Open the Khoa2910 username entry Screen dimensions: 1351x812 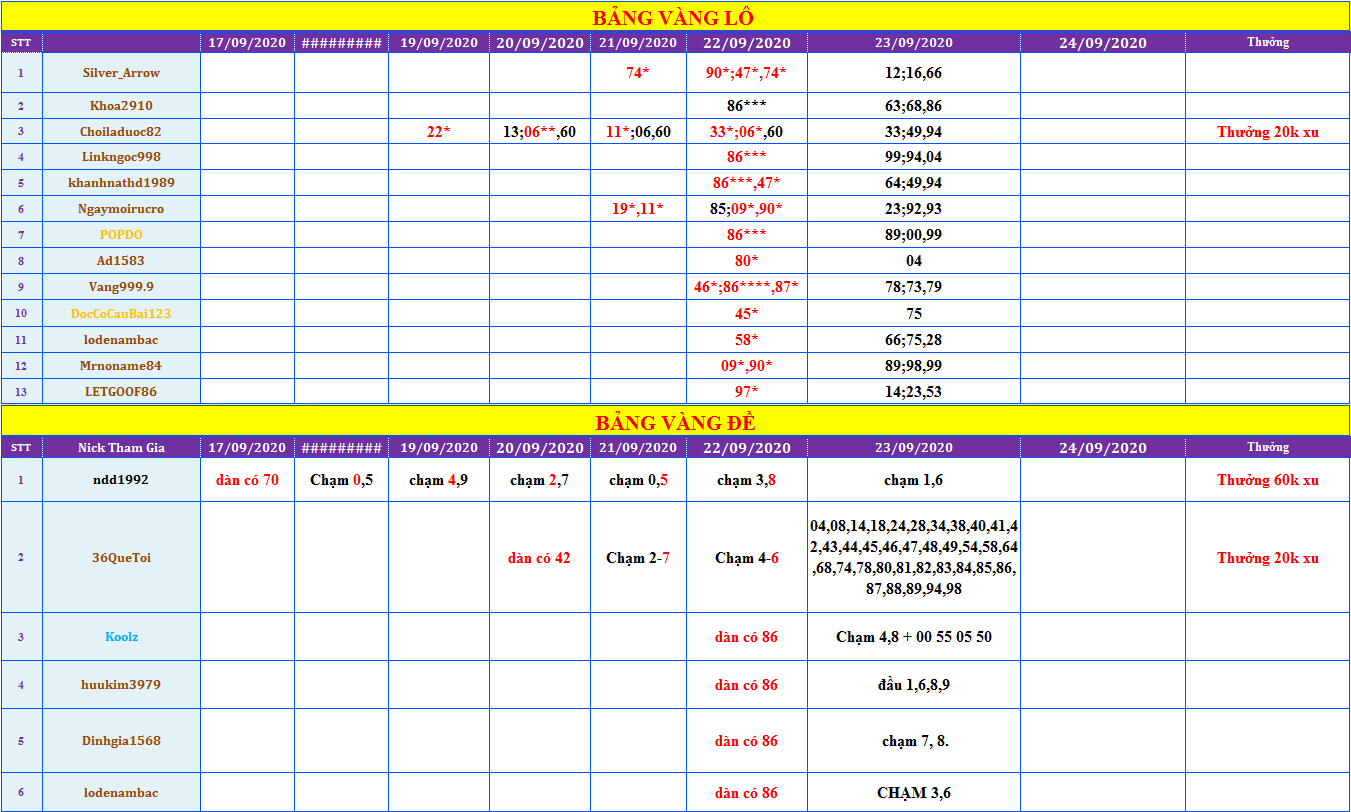[121, 106]
